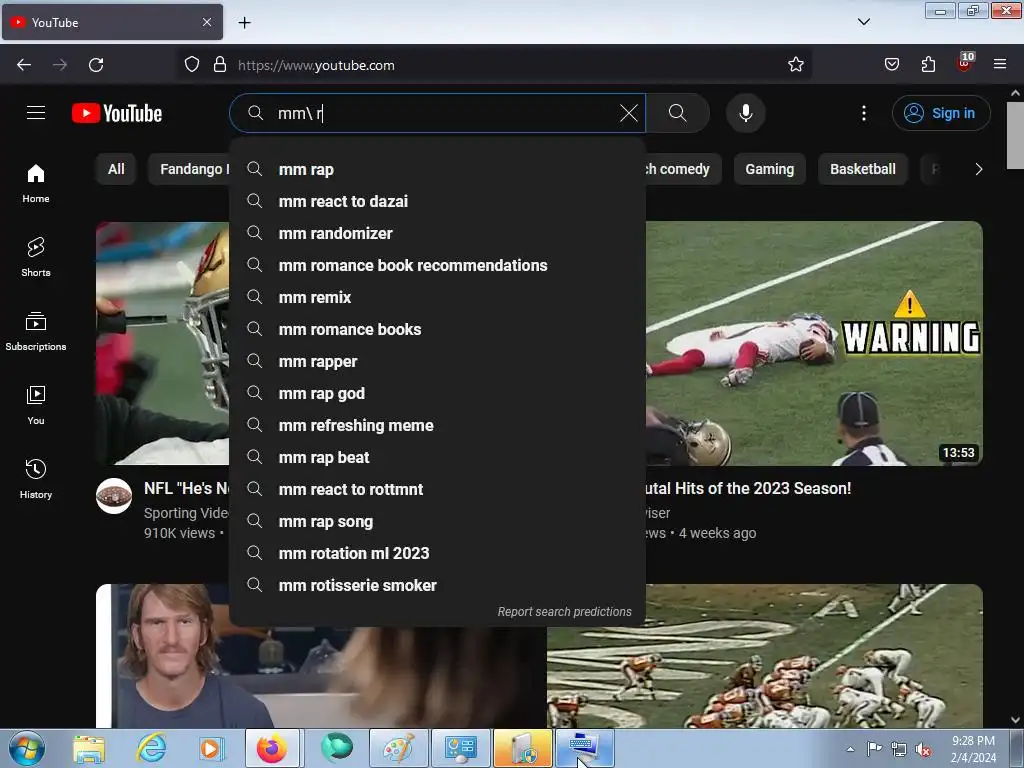Save page to Pocket
The width and height of the screenshot is (1024, 768).
[891, 64]
